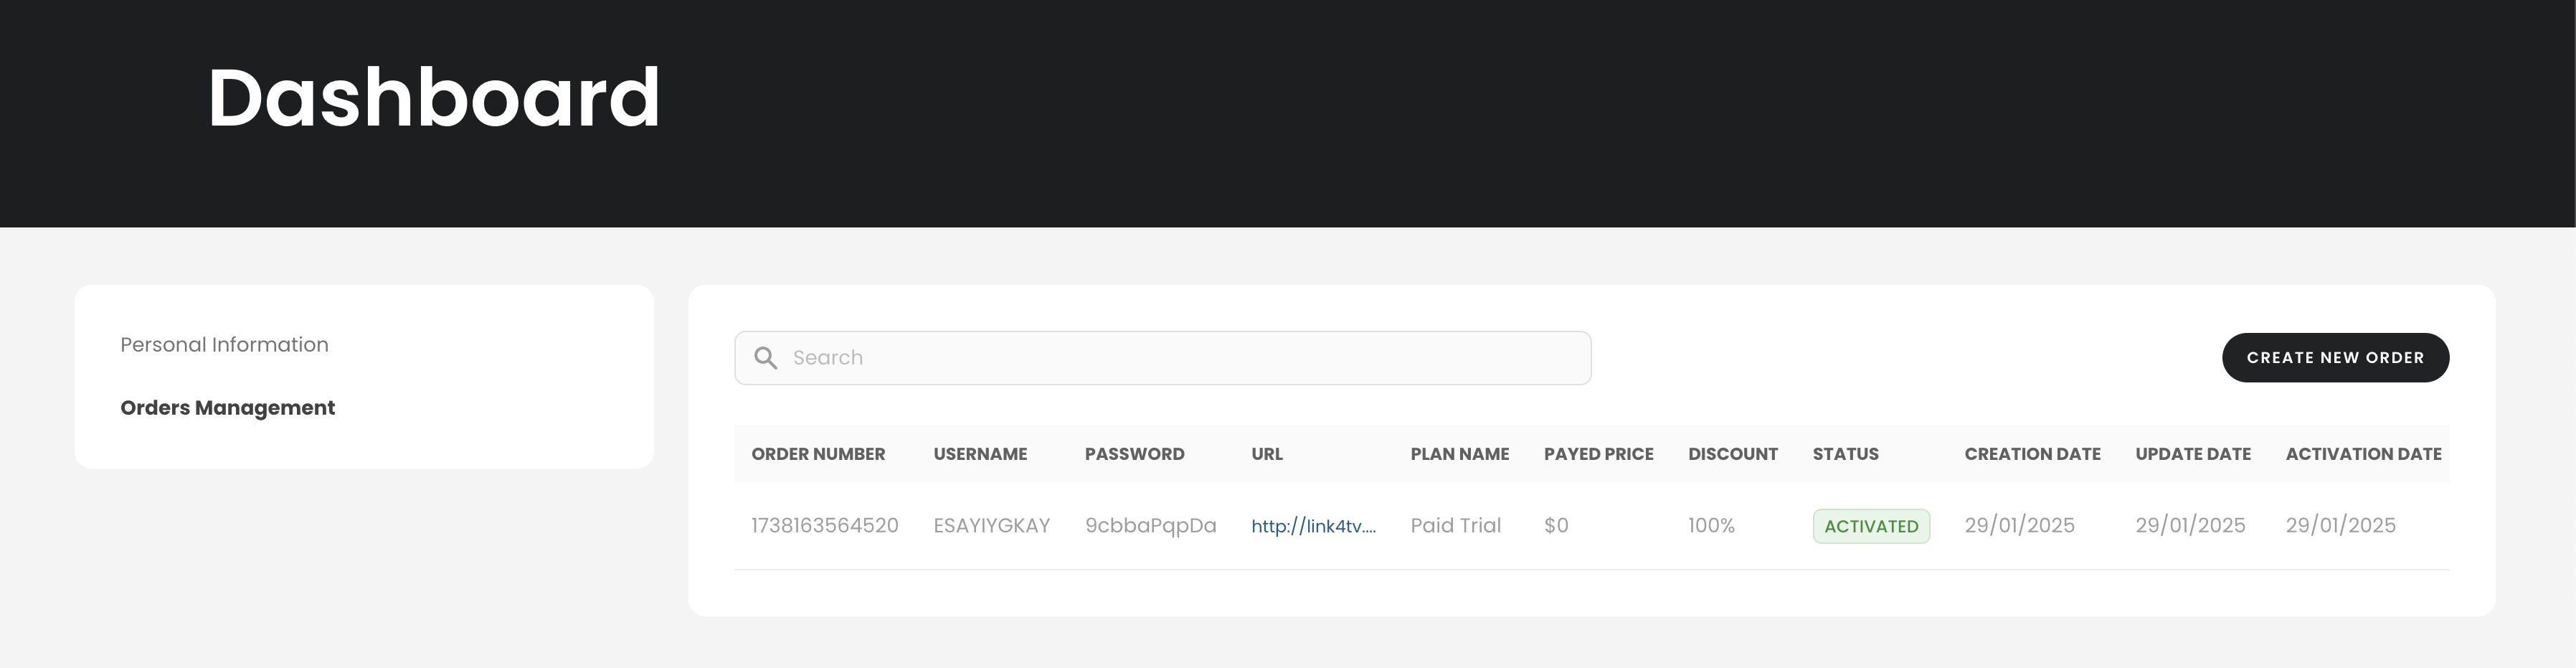Viewport: 2576px width, 668px height.
Task: Click the Create New Order button
Action: [x=2335, y=358]
